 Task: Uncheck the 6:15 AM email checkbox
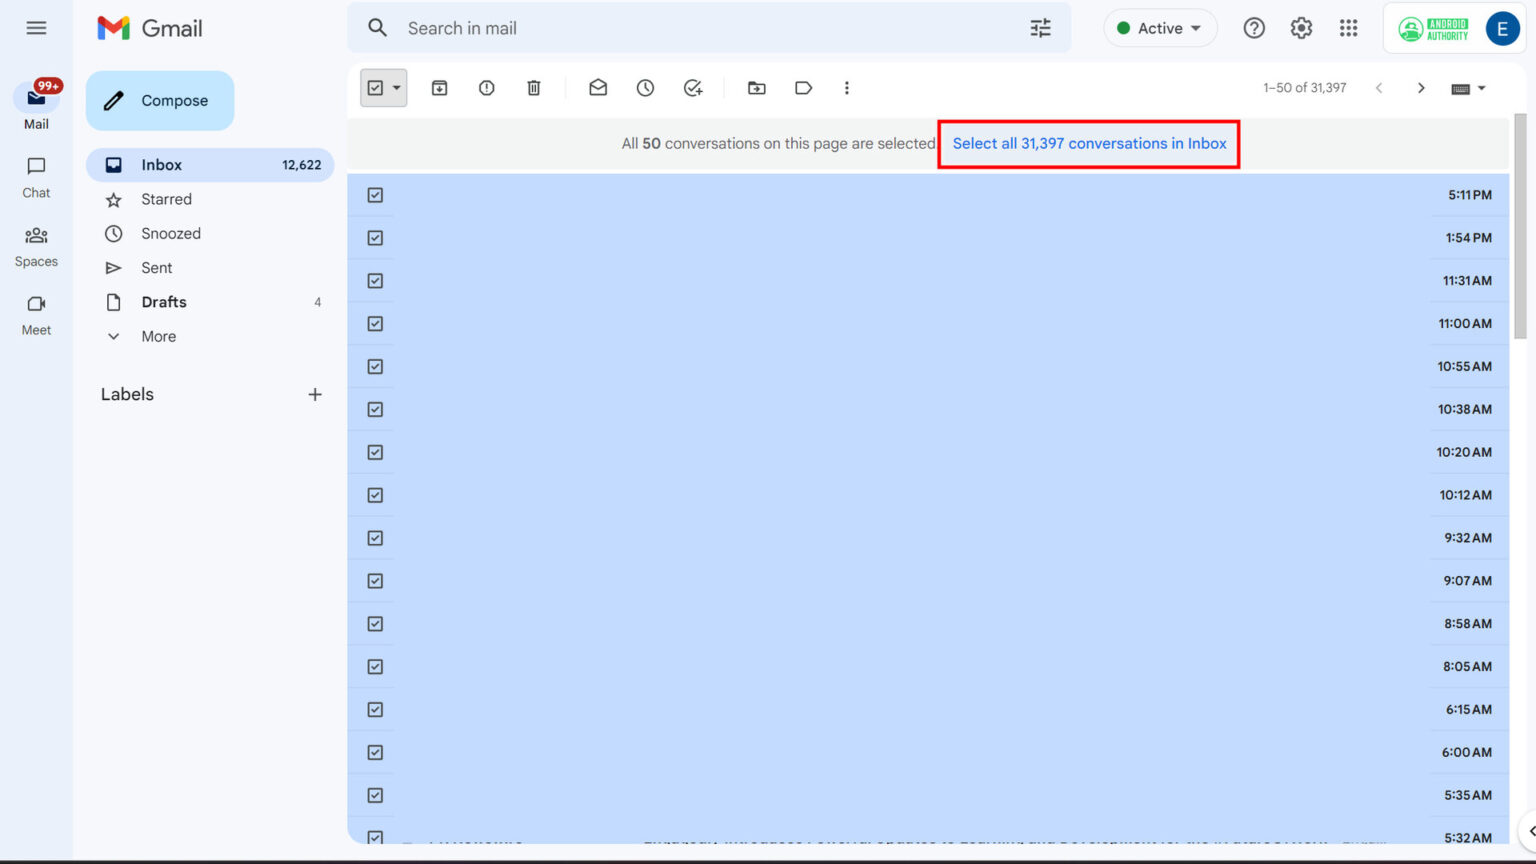point(375,710)
